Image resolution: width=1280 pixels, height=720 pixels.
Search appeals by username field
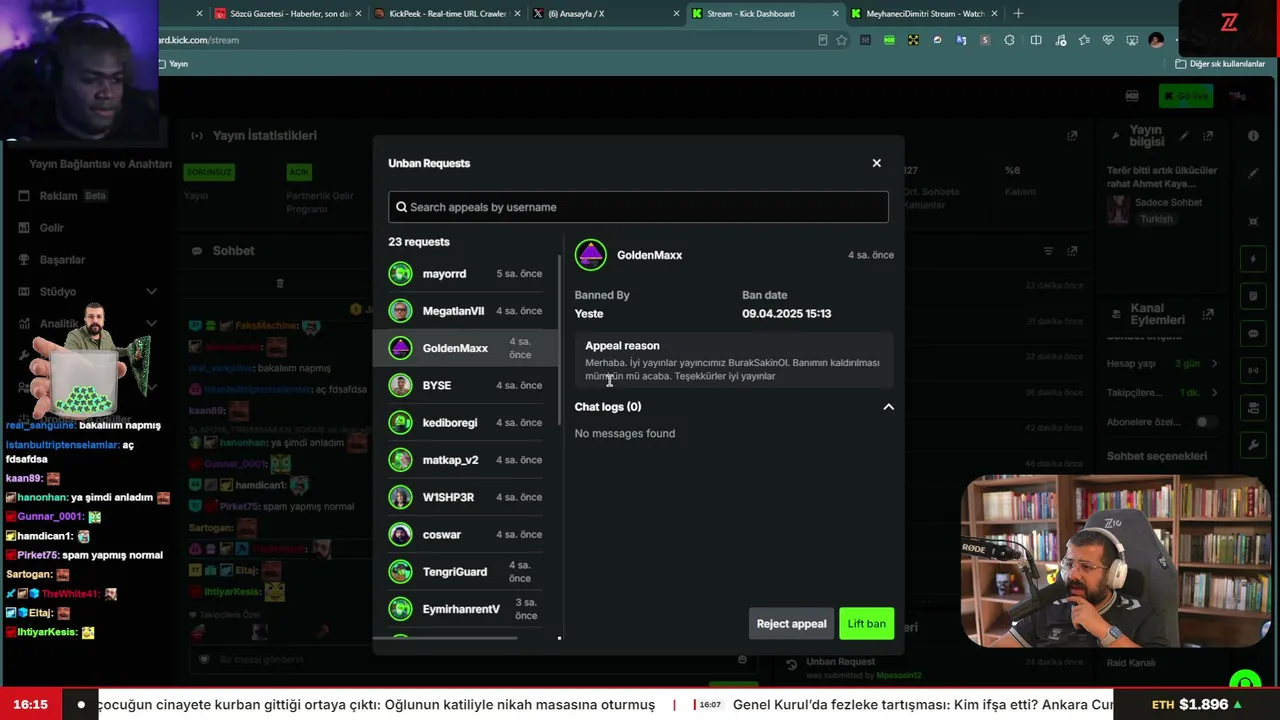[x=638, y=207]
